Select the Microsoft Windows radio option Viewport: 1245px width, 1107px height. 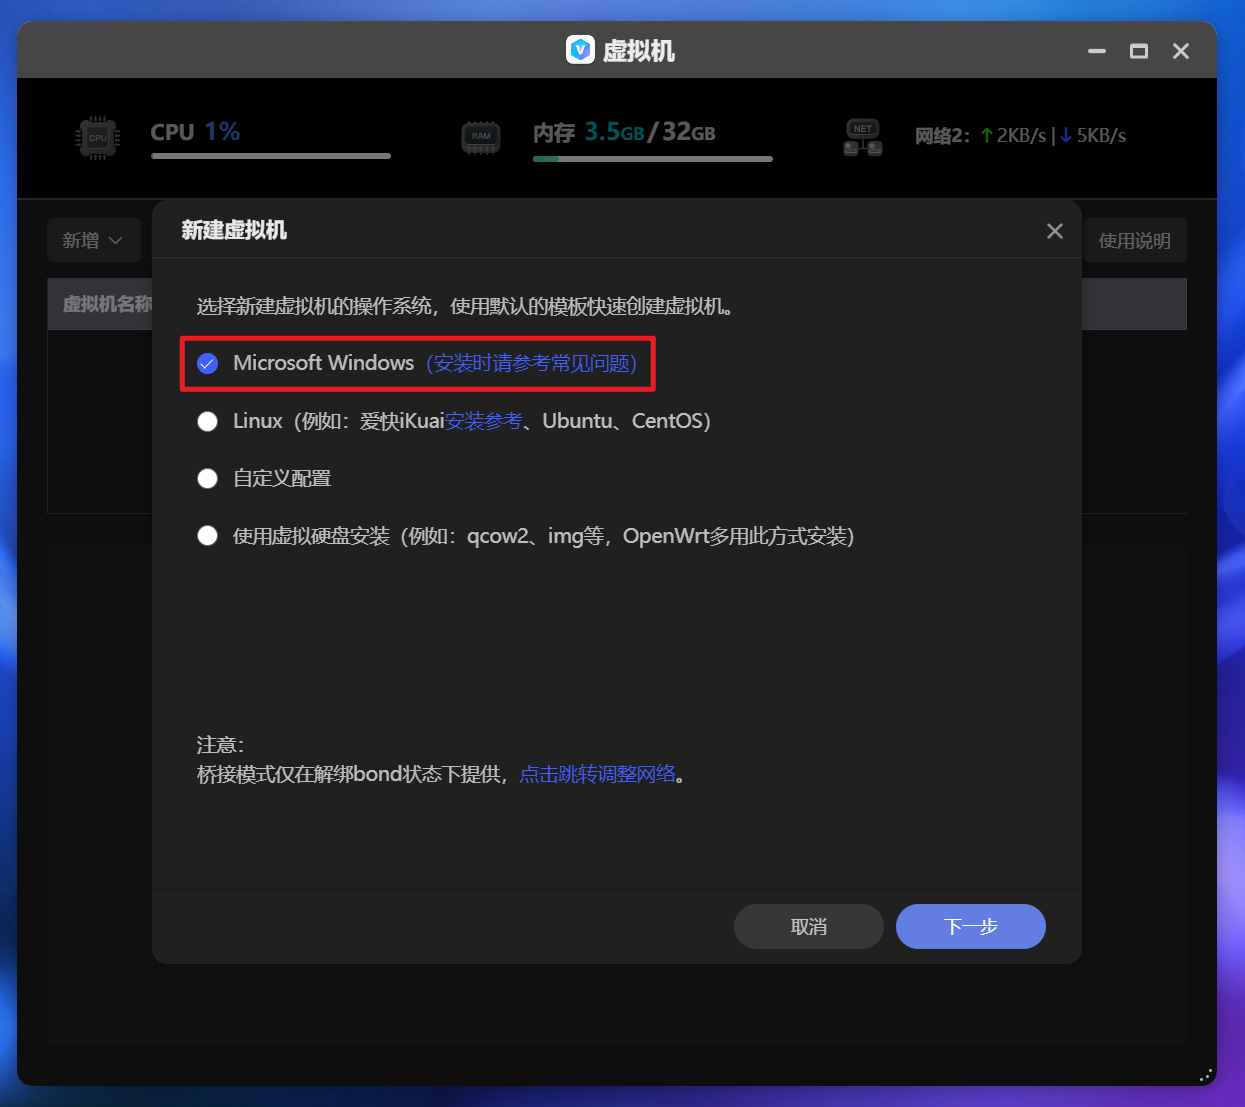coord(207,363)
